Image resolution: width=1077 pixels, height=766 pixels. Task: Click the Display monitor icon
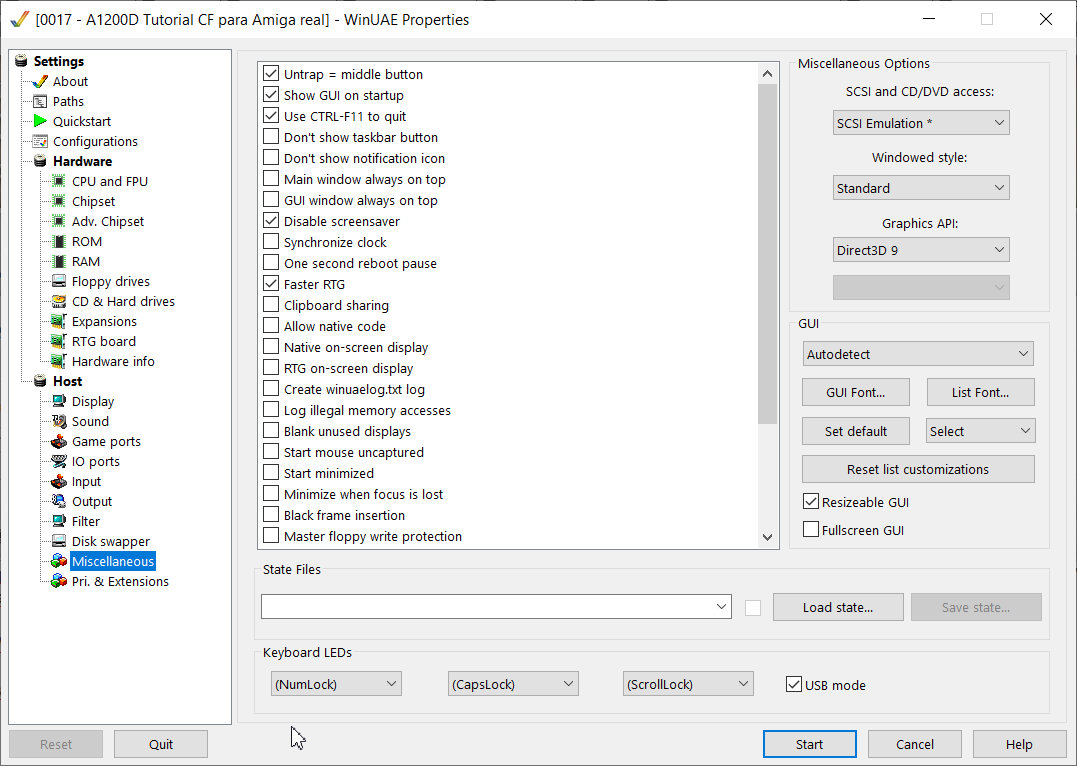(59, 401)
